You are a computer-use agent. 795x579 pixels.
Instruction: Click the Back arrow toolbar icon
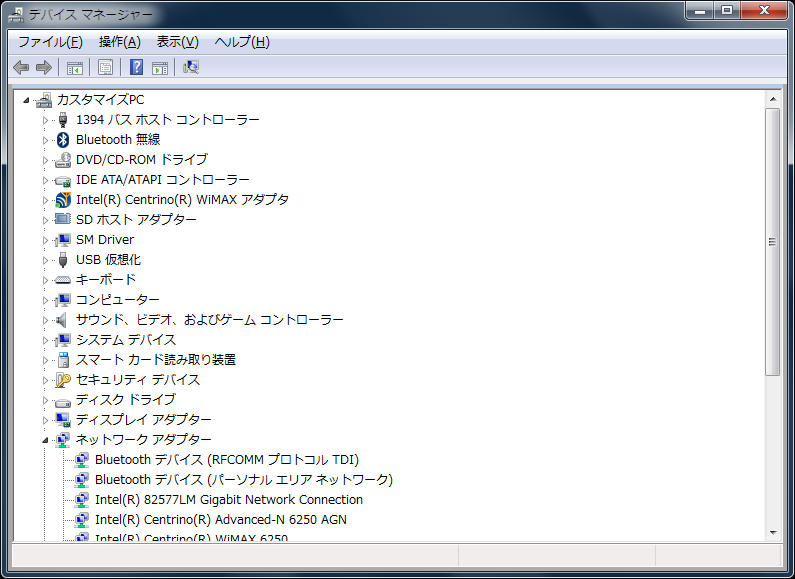click(x=21, y=67)
